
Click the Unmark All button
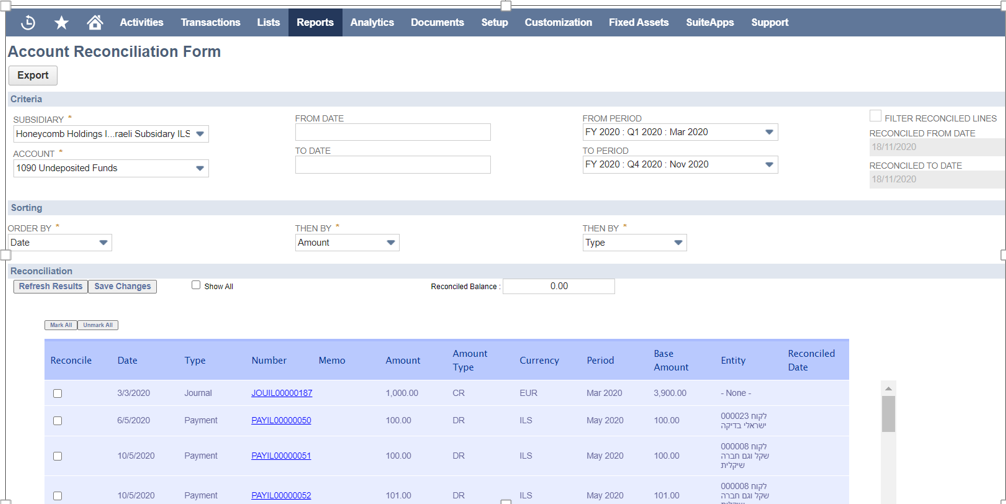(x=98, y=325)
